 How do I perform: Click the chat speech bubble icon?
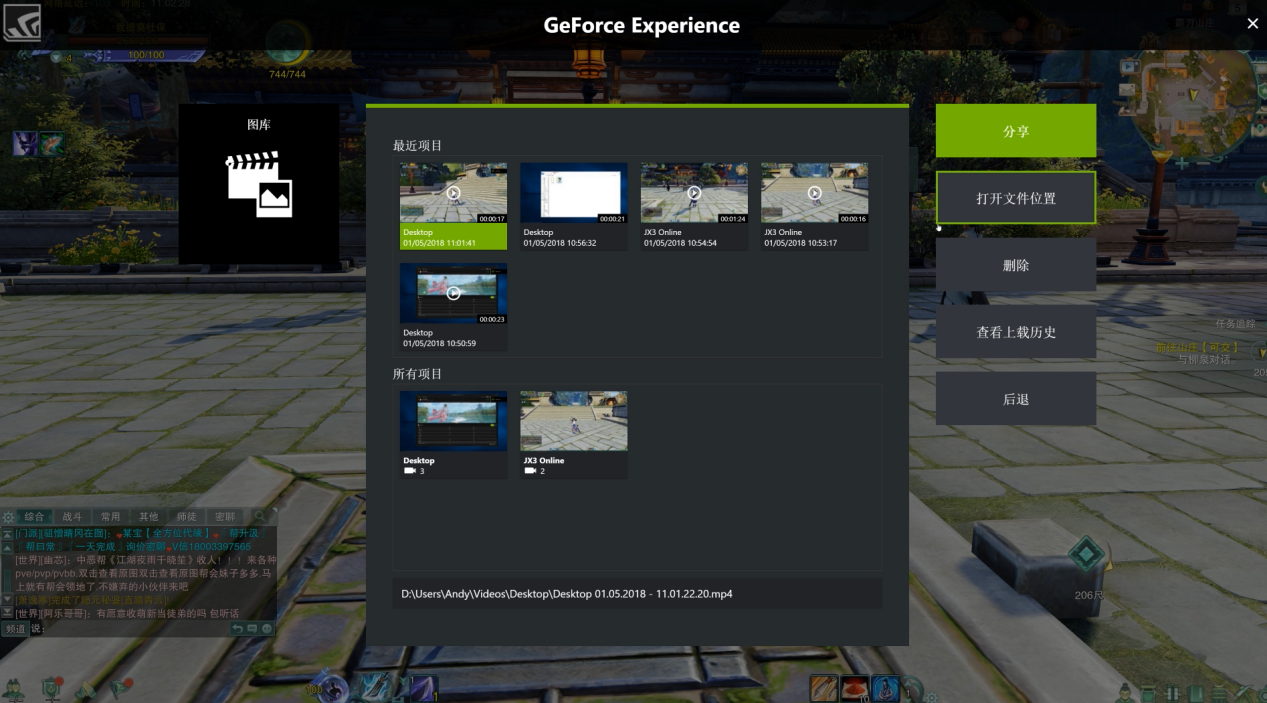[252, 629]
